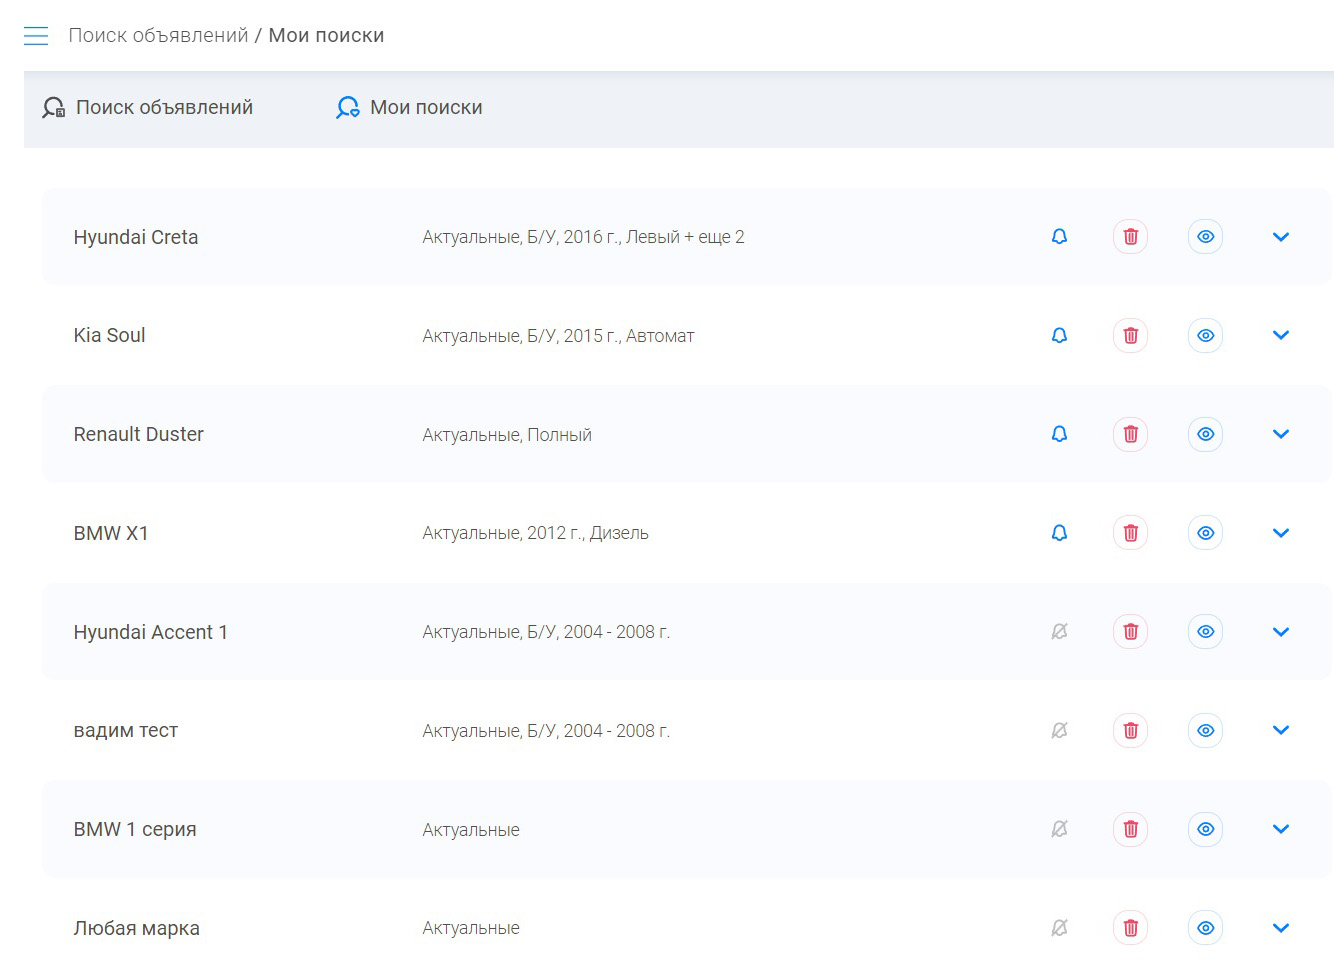Viewport: 1334px width, 969px height.
Task: Click filters 'Актуальные, Б/У, 2016 г., Левый + еще 2'
Action: click(x=583, y=237)
